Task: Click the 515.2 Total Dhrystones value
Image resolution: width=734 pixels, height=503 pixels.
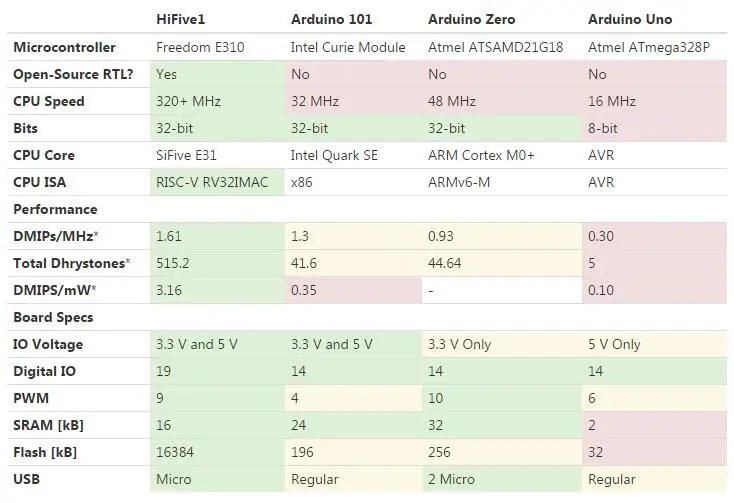Action: pyautogui.click(x=173, y=263)
